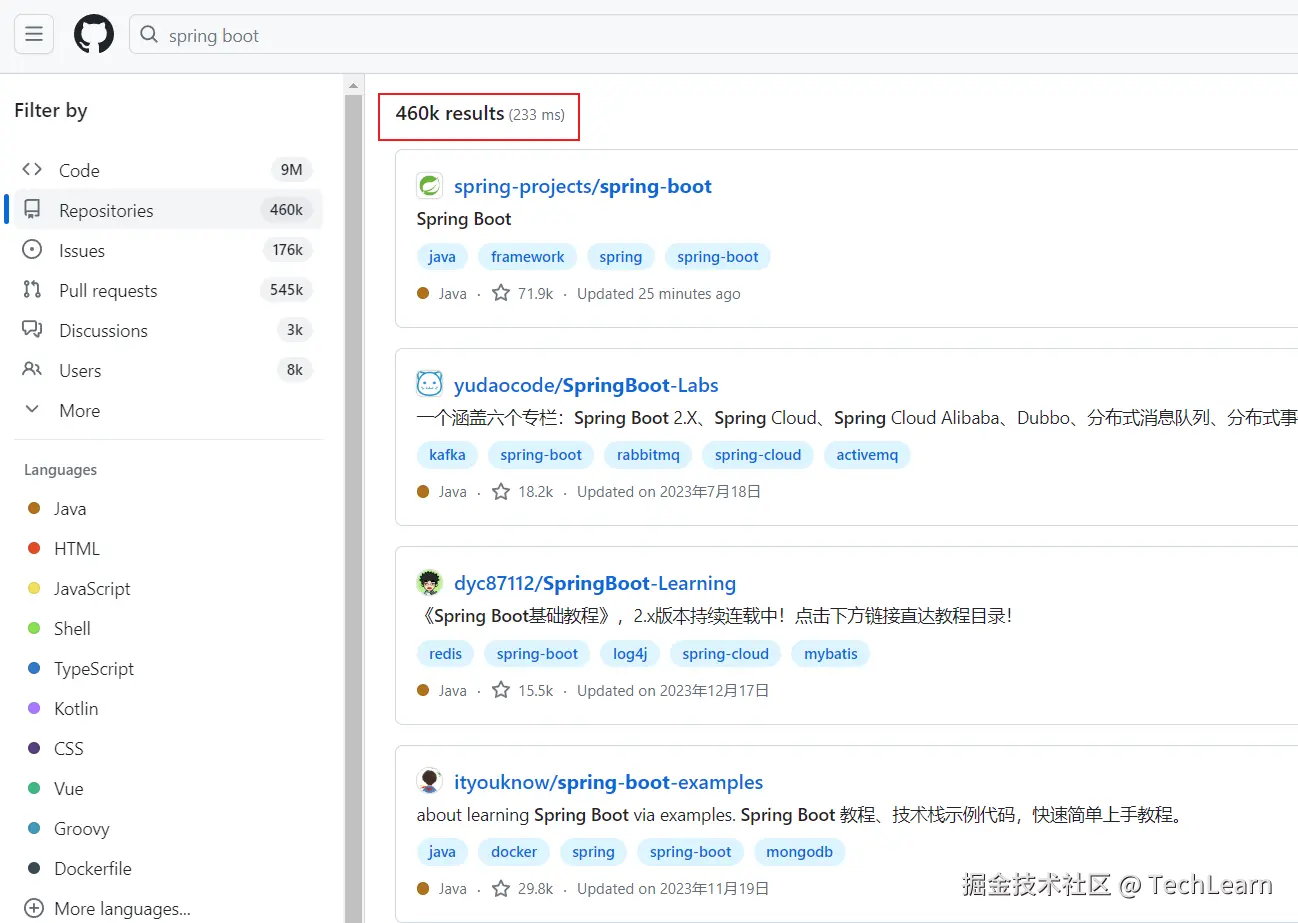Show Users results

(168, 370)
